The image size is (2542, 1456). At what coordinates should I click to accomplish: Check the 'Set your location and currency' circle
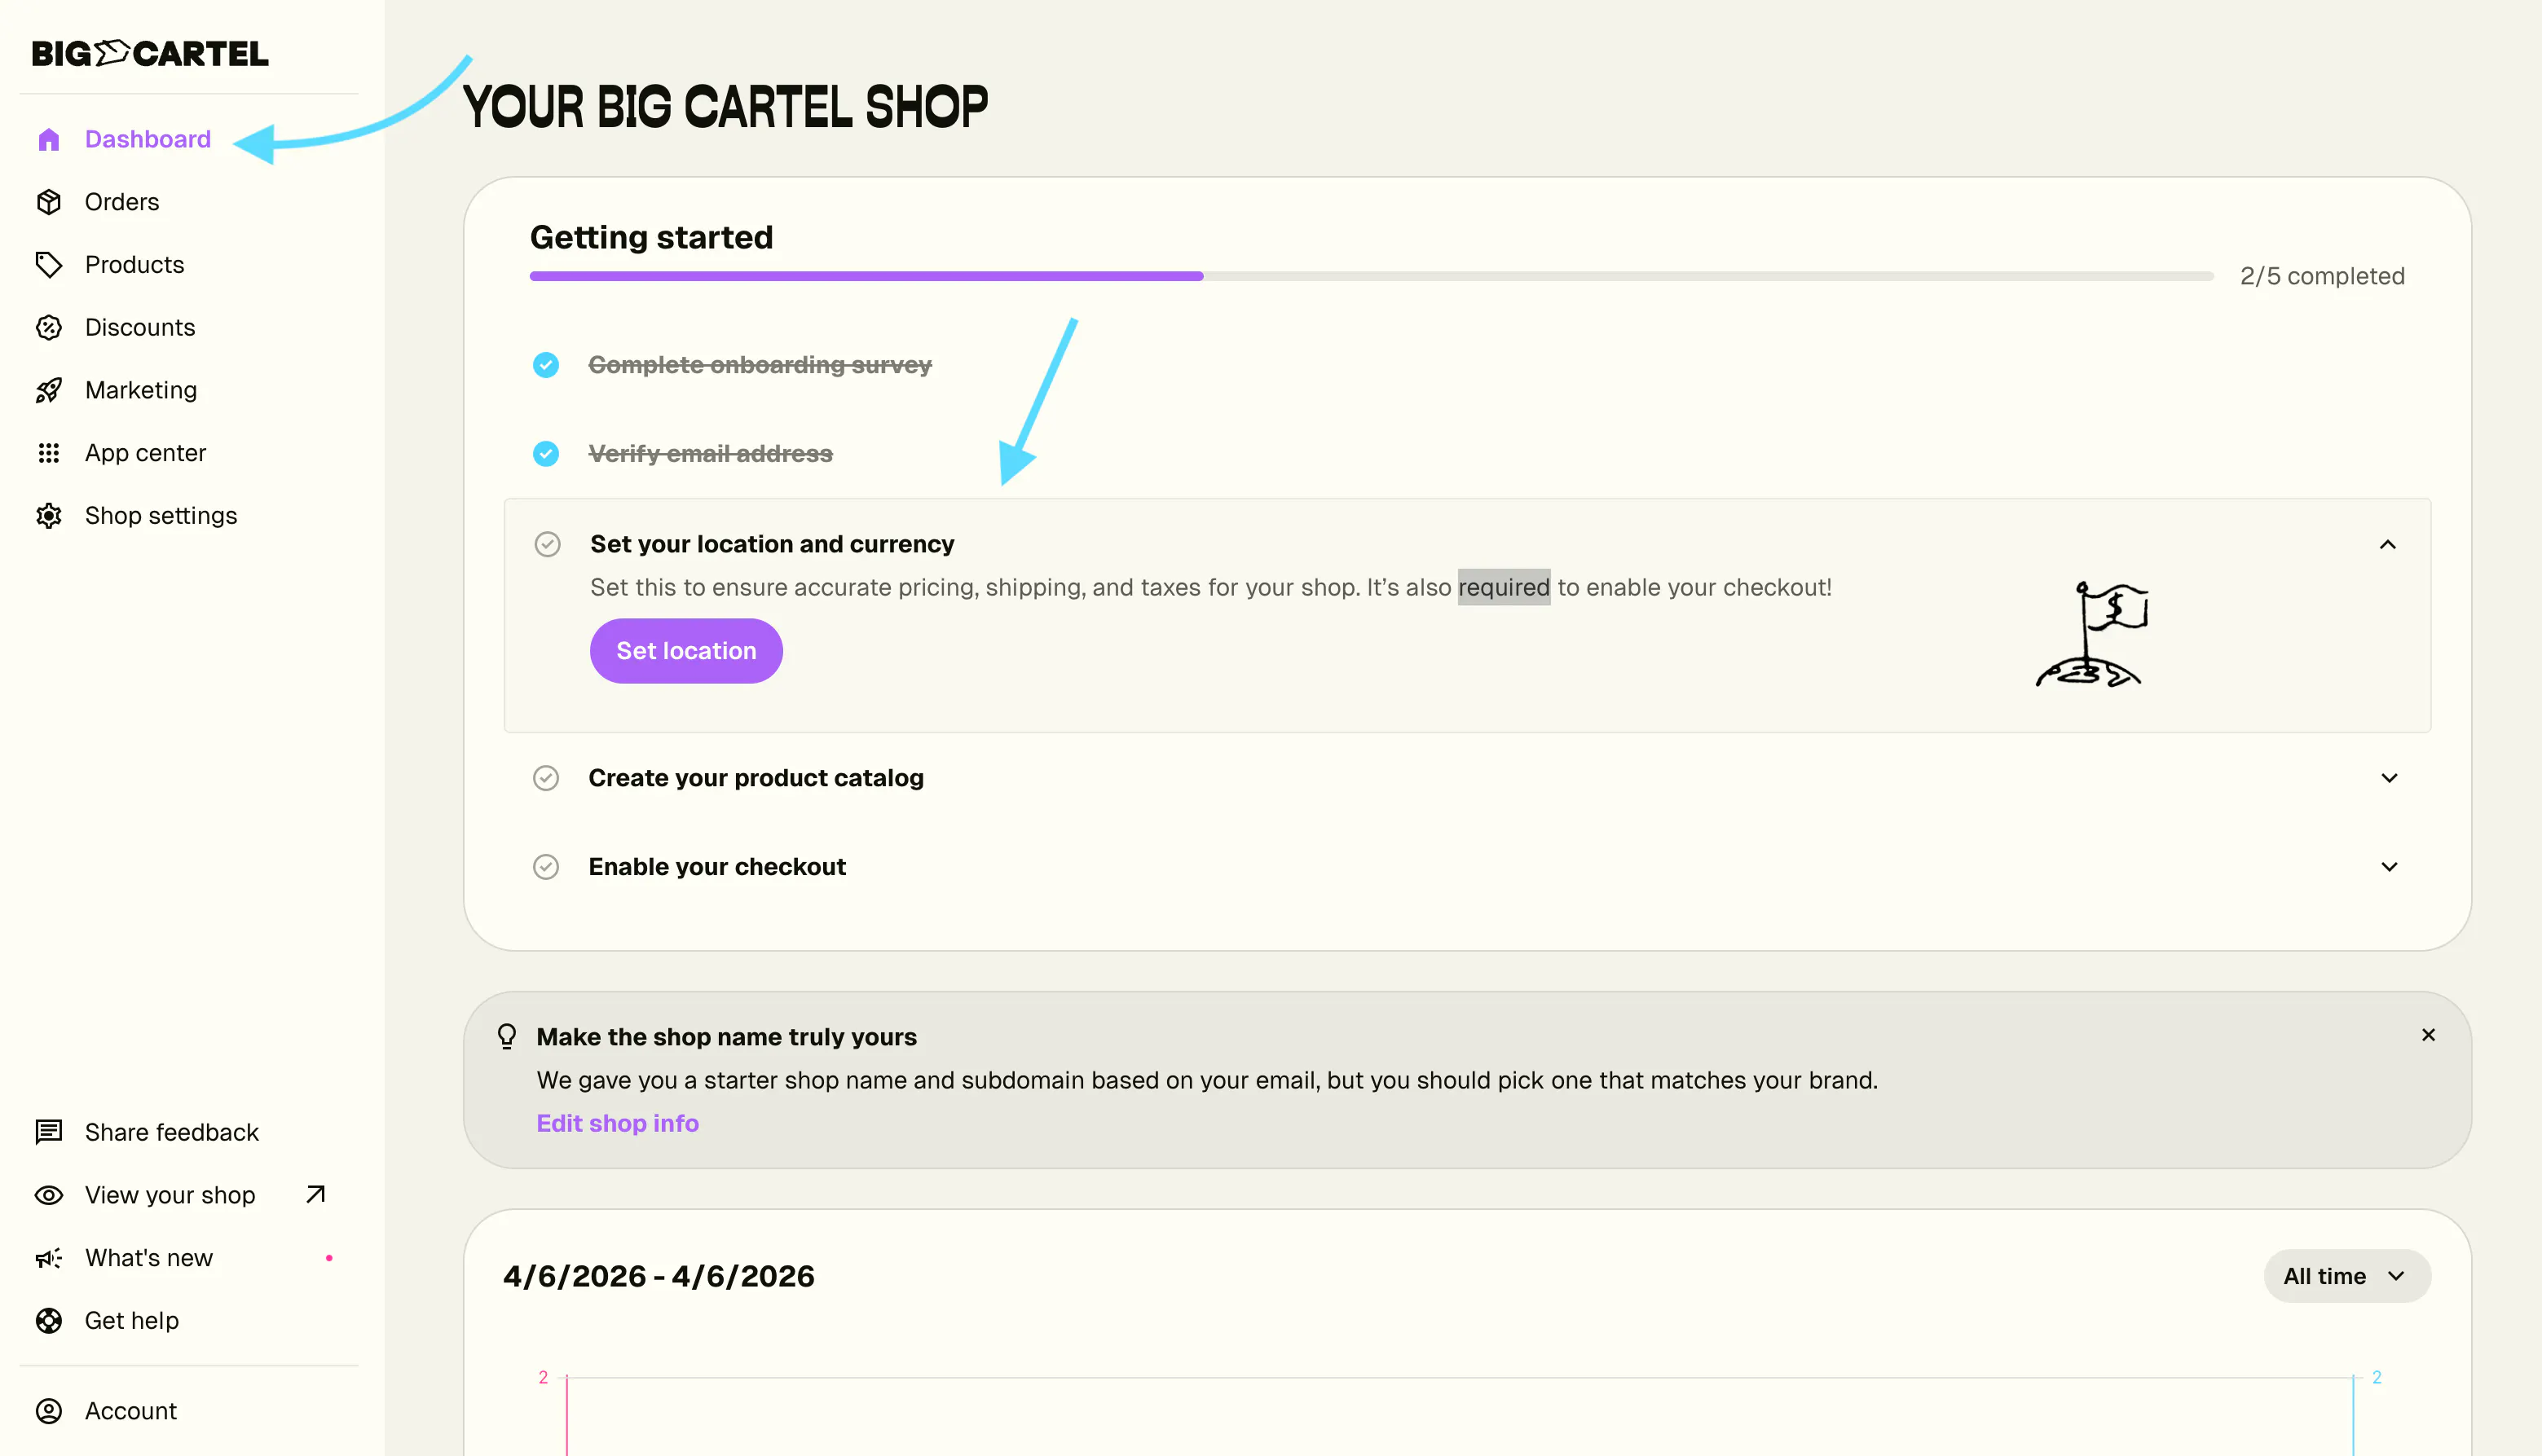click(547, 544)
